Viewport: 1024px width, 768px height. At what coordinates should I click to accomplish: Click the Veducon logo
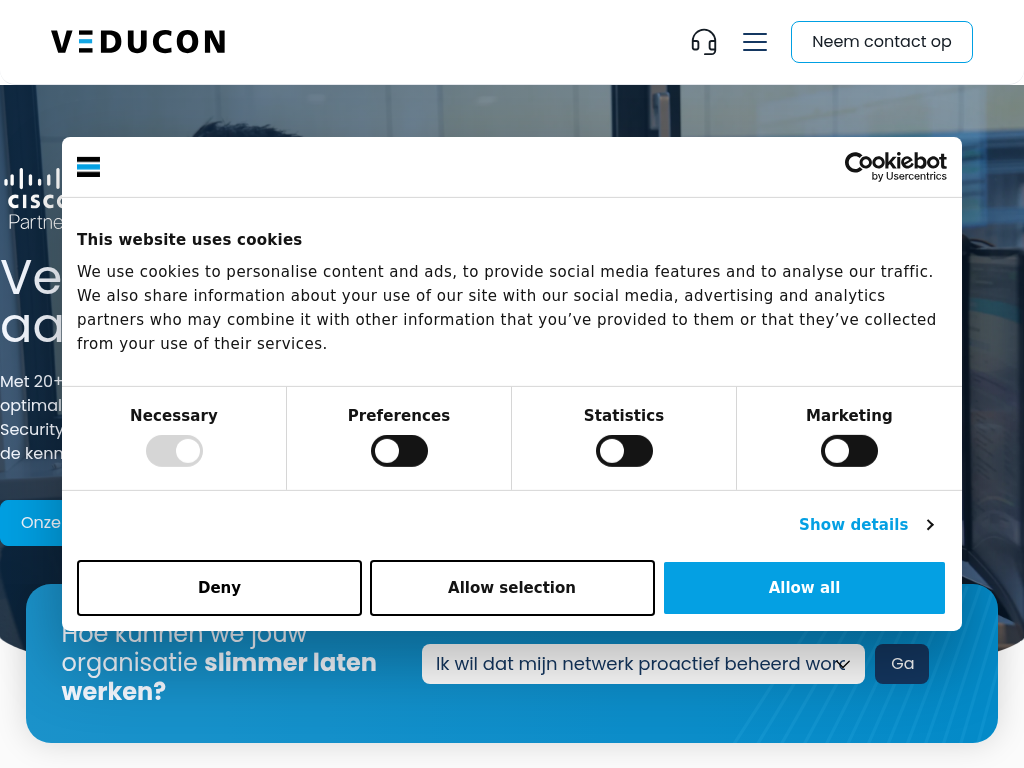138,42
